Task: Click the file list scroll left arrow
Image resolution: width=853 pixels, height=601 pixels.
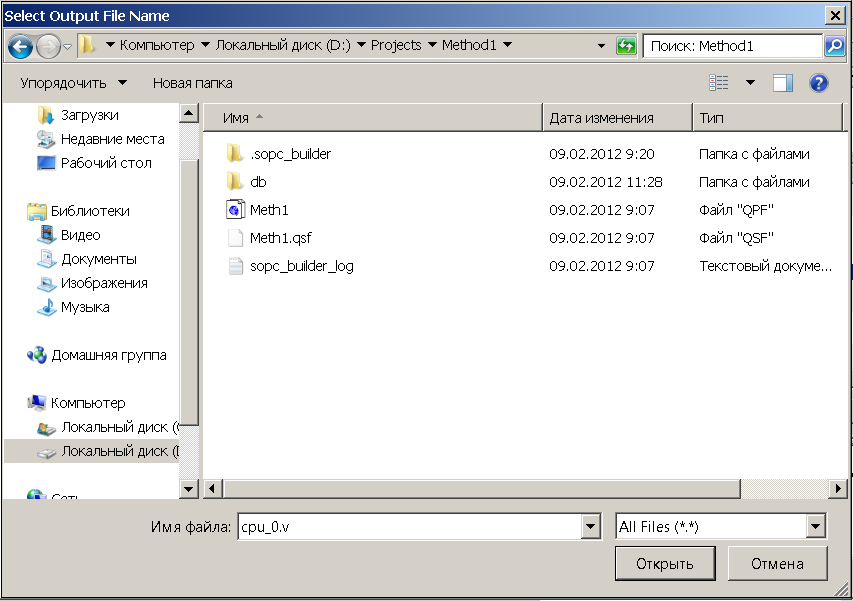Action: [x=212, y=489]
